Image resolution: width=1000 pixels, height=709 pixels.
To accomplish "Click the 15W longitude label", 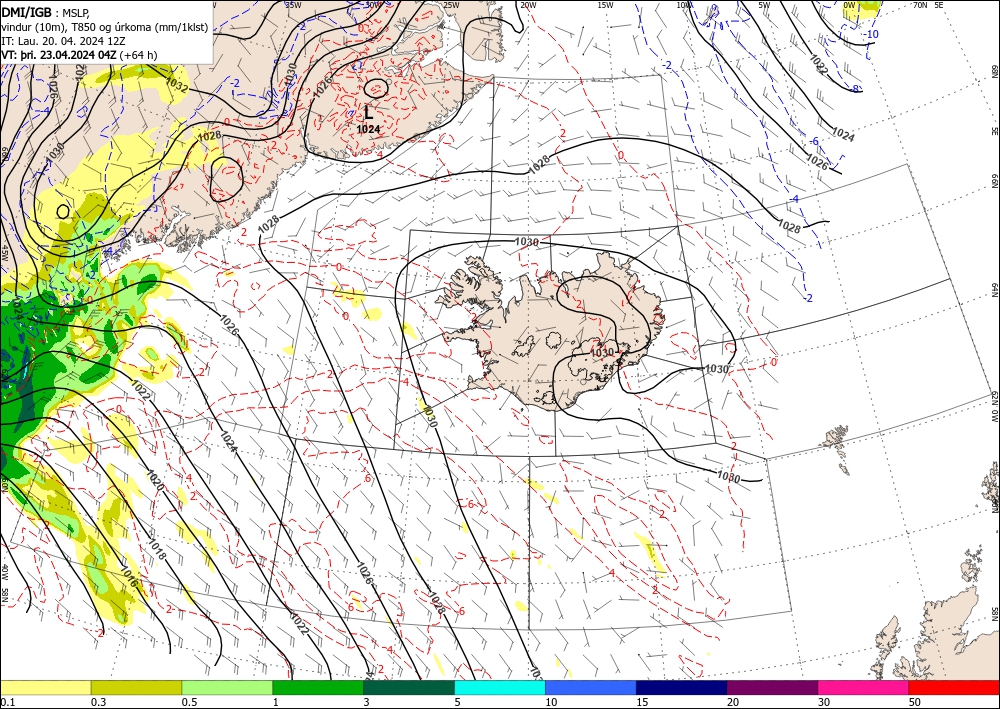I will click(605, 5).
